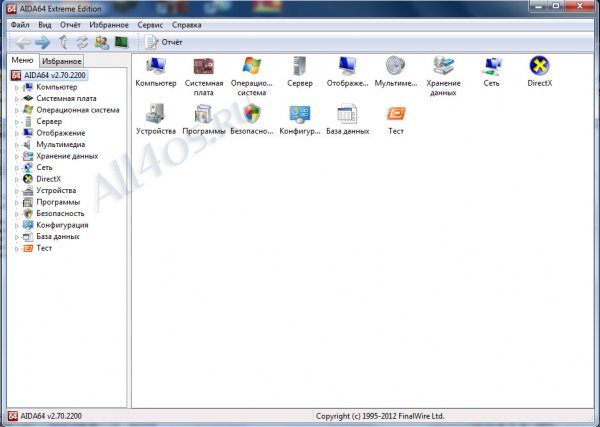Open the Сервер icon in the main pane
The image size is (600, 427).
[300, 72]
